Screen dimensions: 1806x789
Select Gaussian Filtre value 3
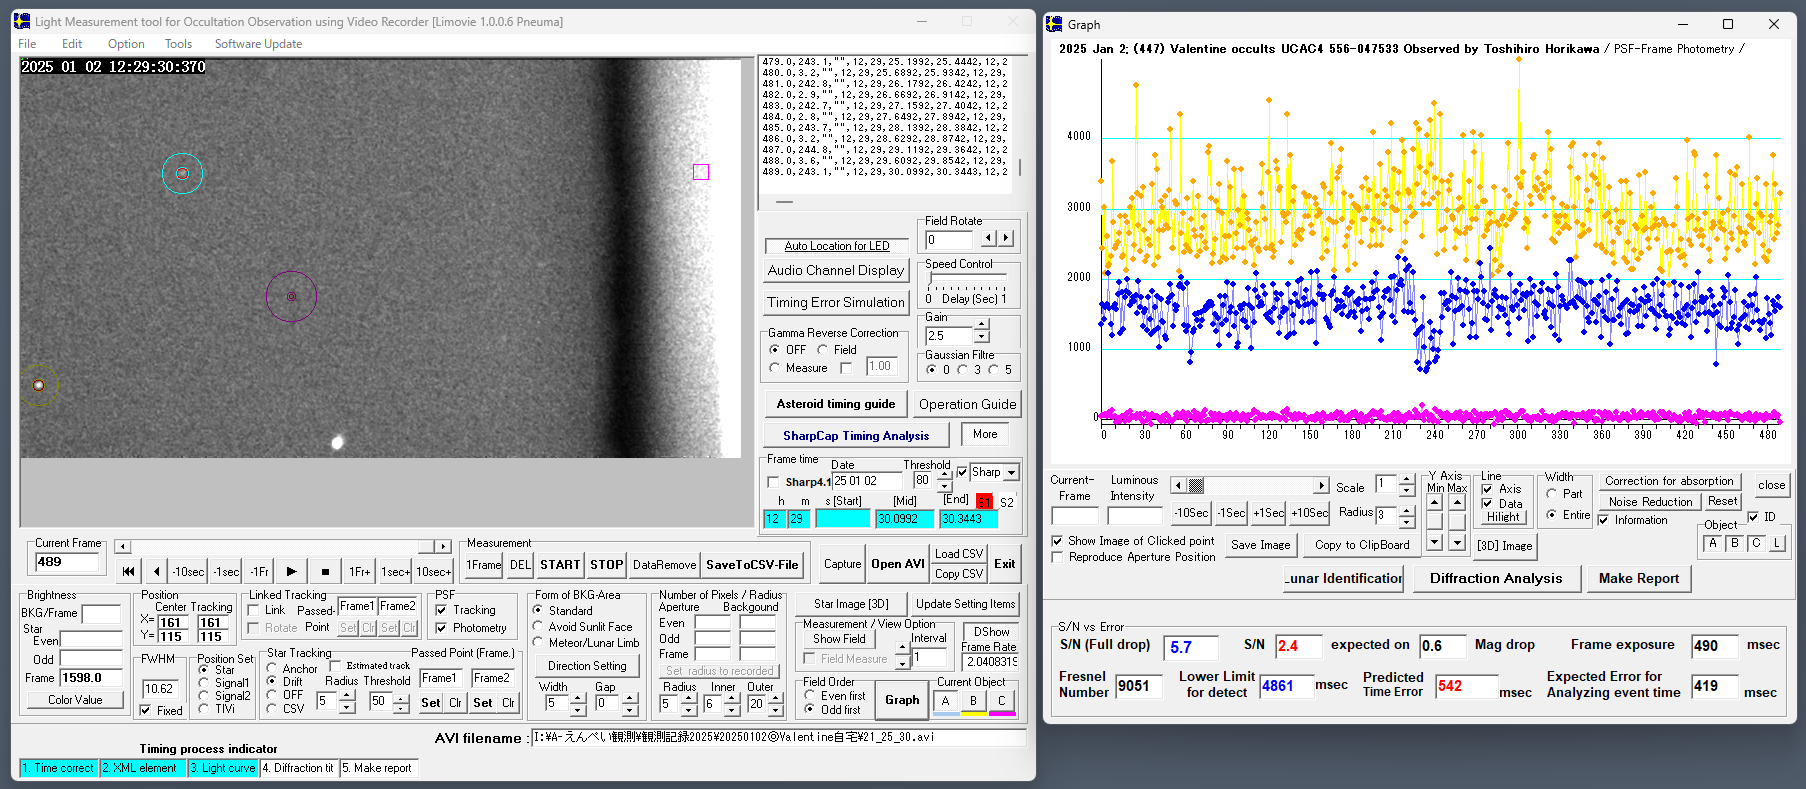(x=963, y=370)
